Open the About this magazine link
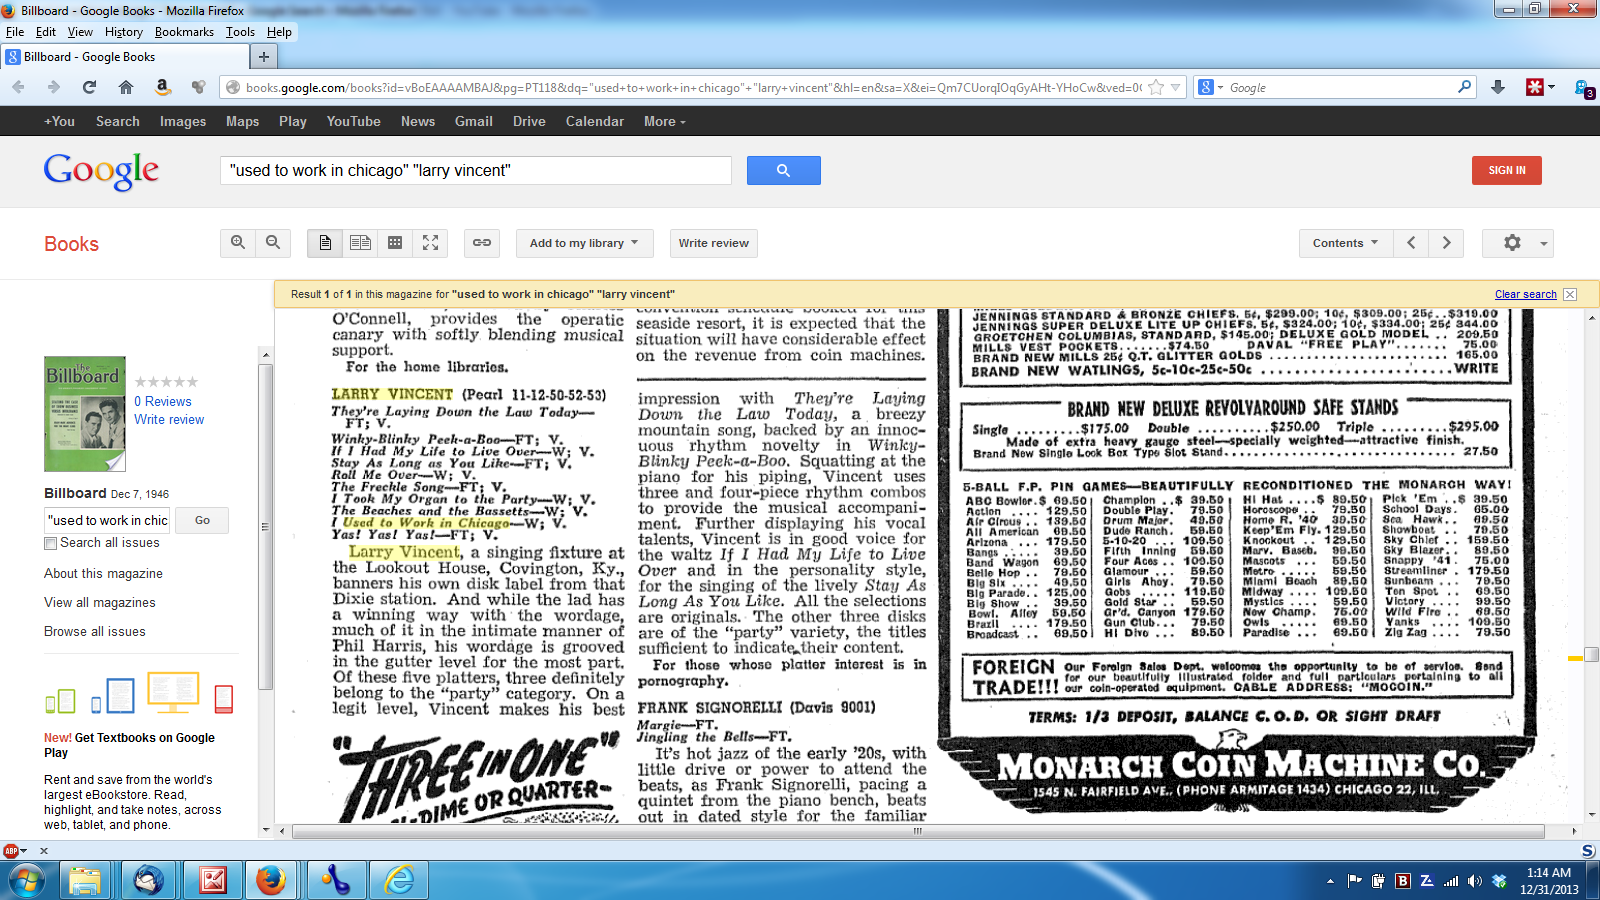This screenshot has width=1600, height=900. (x=103, y=573)
